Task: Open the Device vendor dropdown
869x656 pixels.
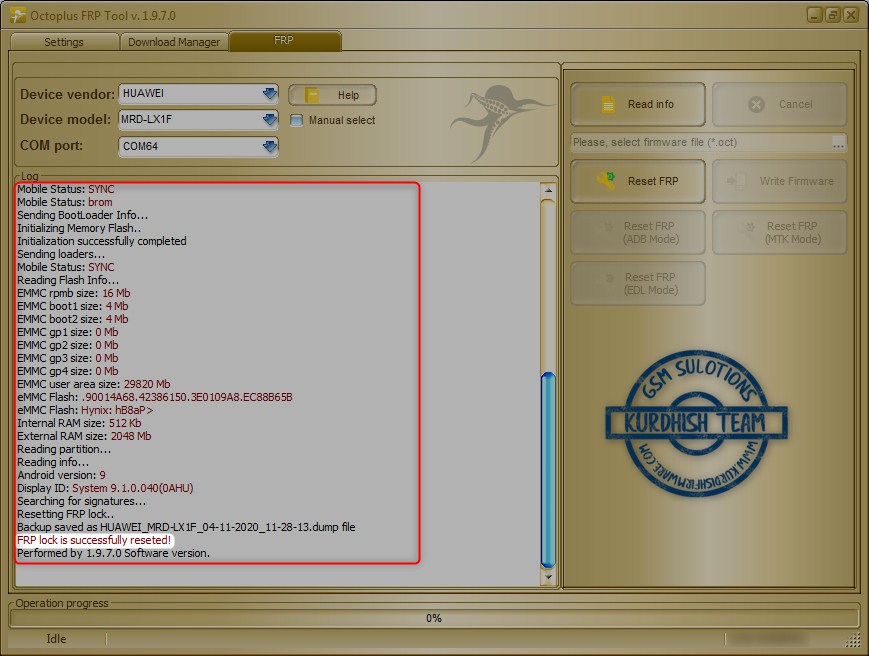Action: (x=270, y=94)
